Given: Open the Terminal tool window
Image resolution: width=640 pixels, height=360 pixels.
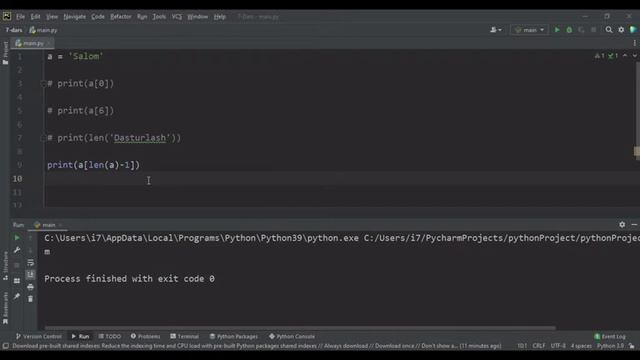Looking at the screenshot, I should [184, 336].
